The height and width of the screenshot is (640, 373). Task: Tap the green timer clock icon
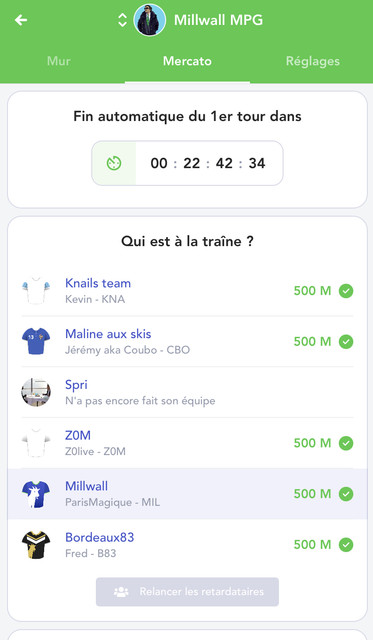point(114,163)
